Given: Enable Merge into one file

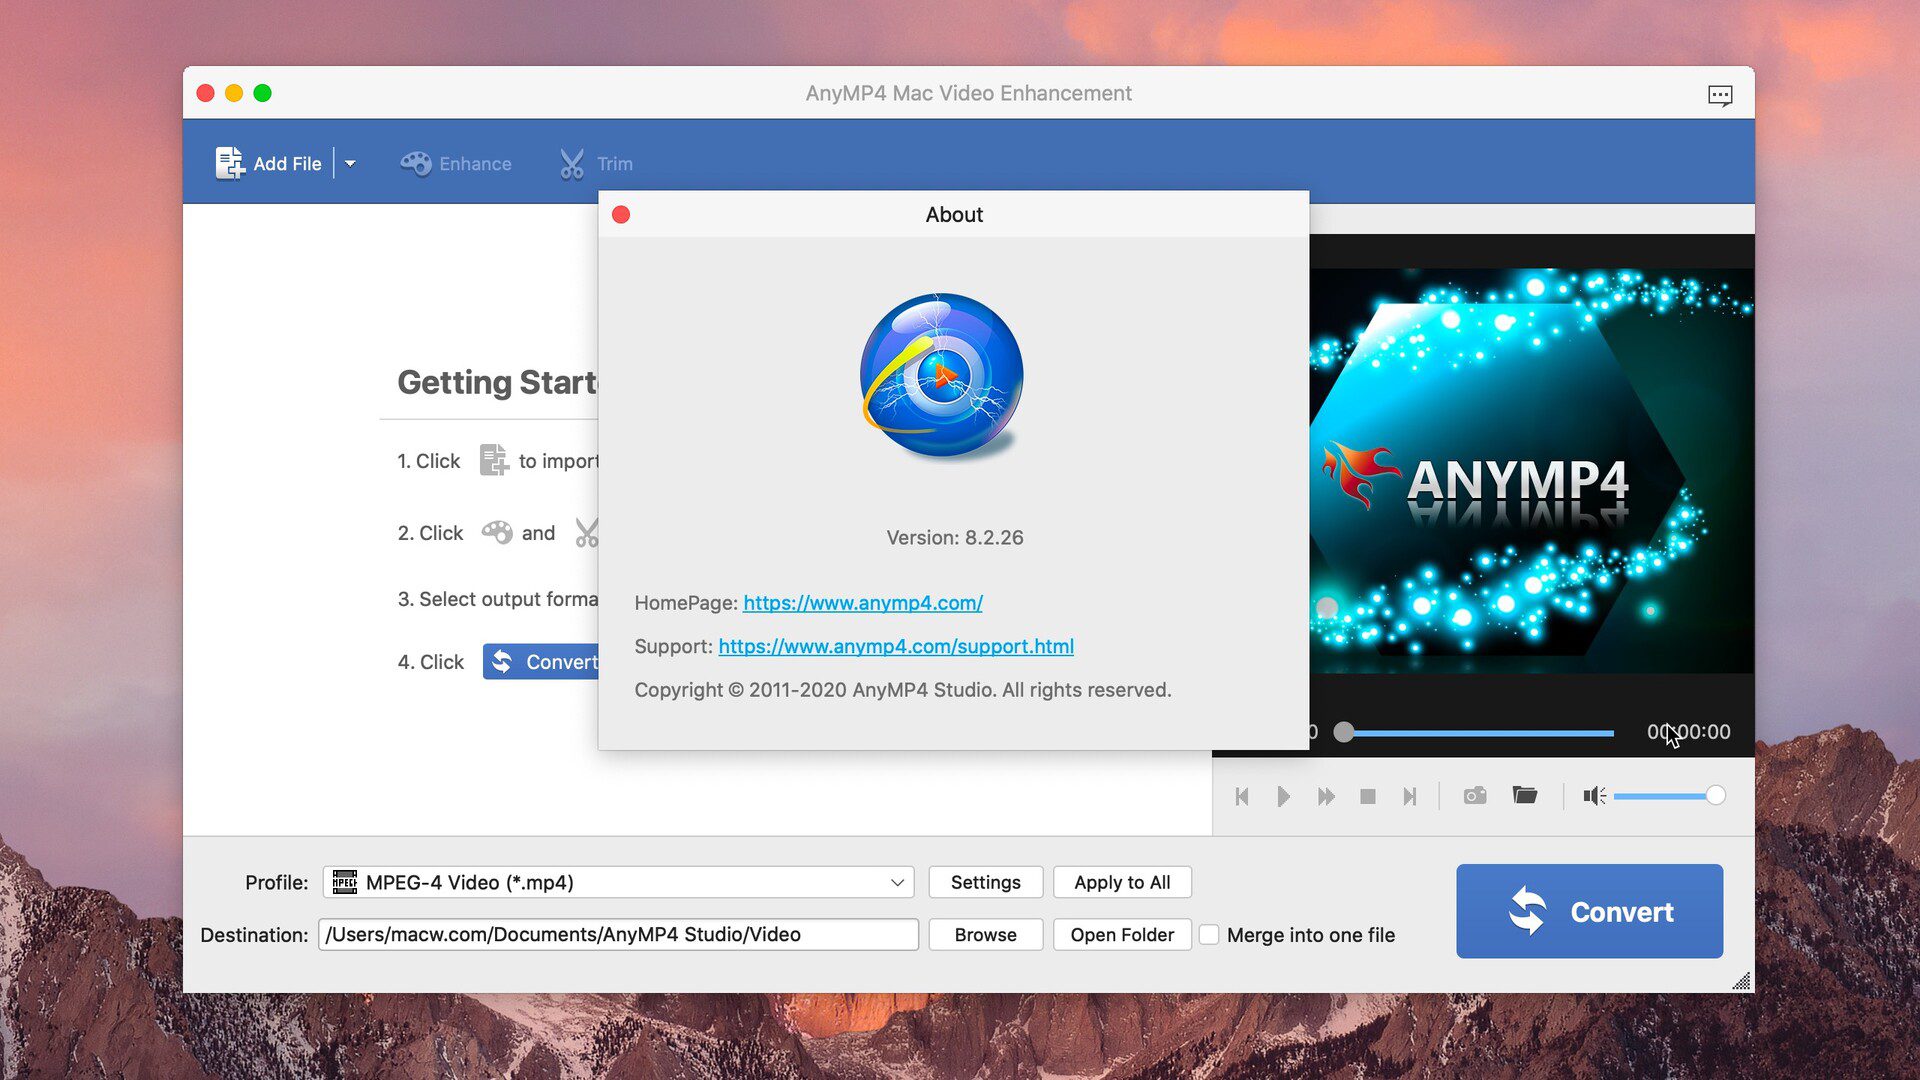Looking at the screenshot, I should (x=1209, y=935).
